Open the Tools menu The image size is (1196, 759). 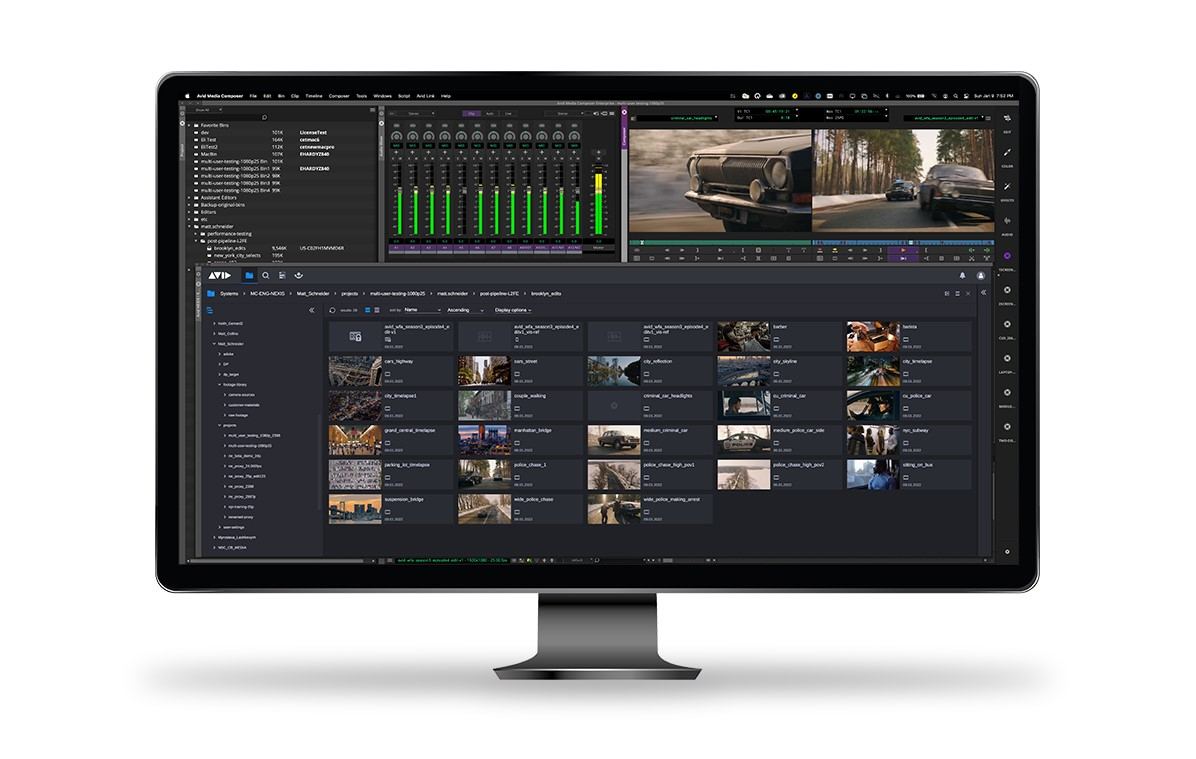pyautogui.click(x=362, y=96)
